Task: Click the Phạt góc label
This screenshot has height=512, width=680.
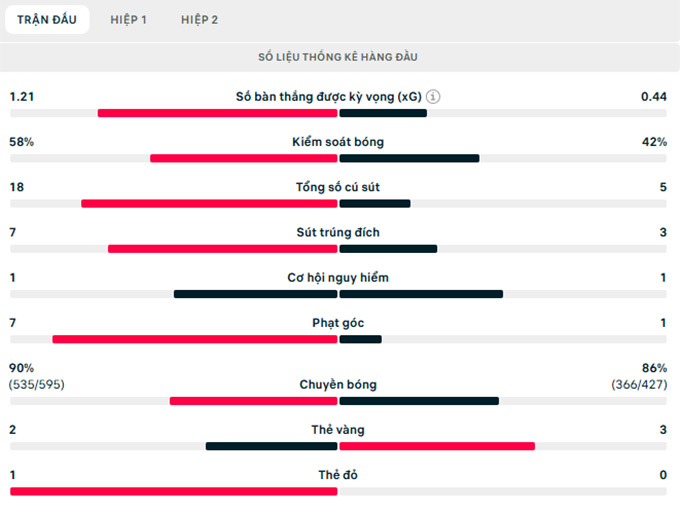Action: pos(338,323)
